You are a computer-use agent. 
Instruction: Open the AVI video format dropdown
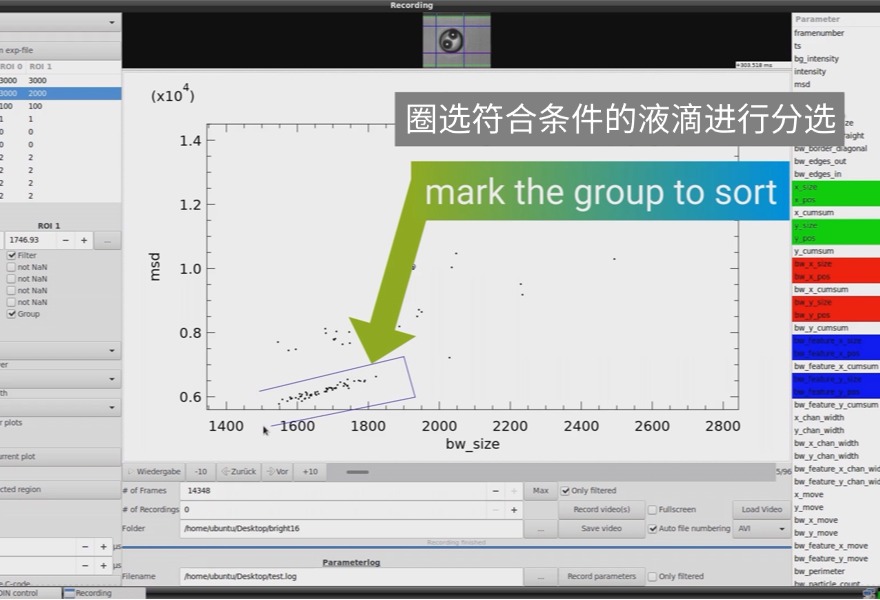[762, 529]
